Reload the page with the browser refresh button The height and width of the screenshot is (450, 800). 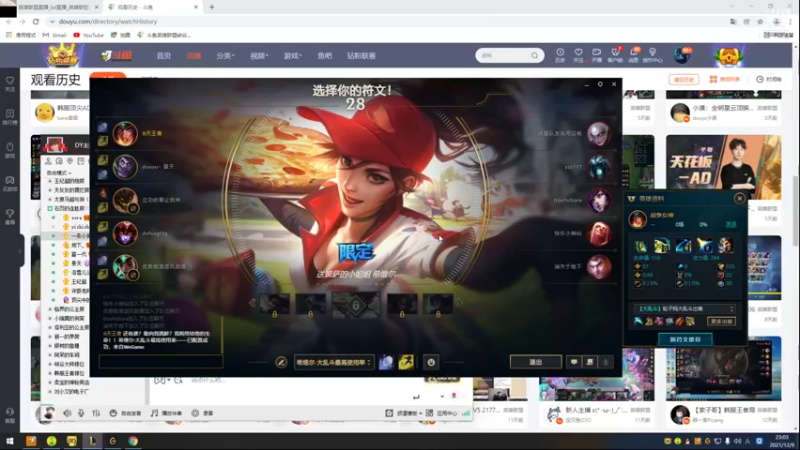[x=36, y=21]
